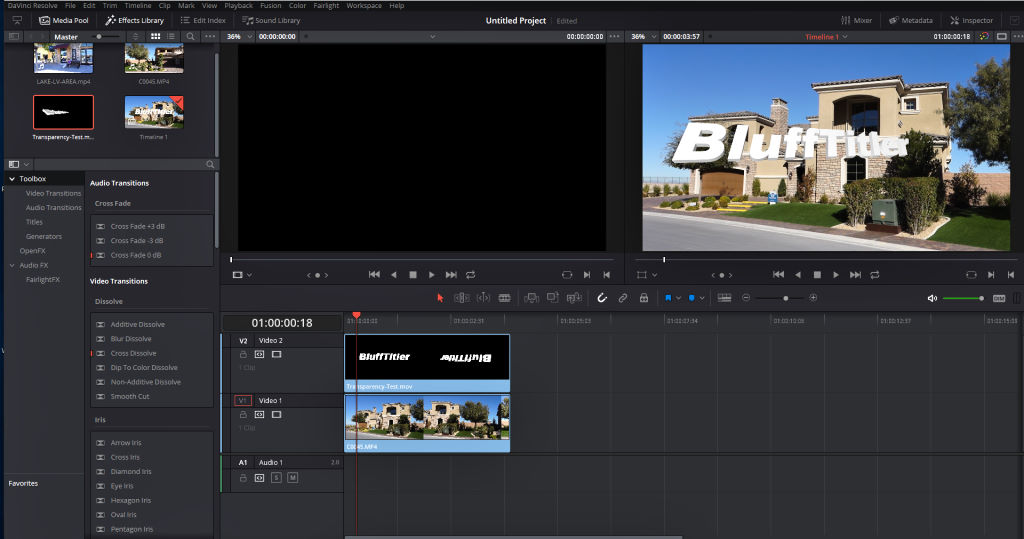Solo the Audio 1 track

pyautogui.click(x=276, y=478)
